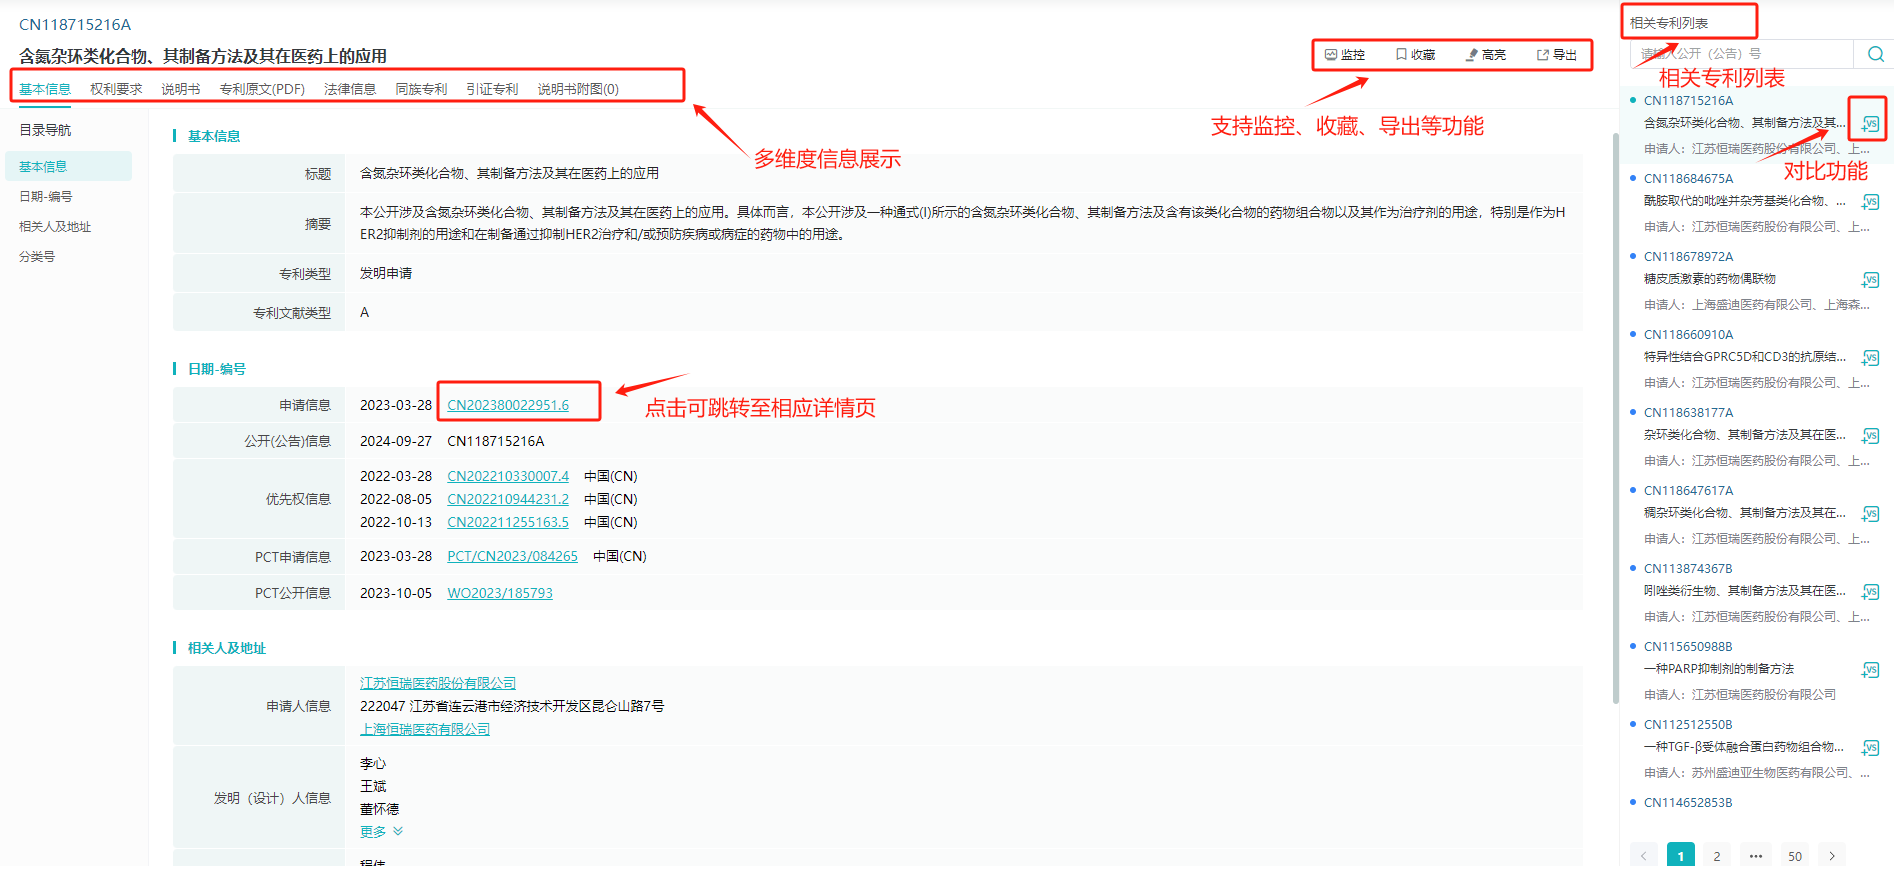Viewport: 1894px width, 869px height.
Task: Open CN114652853B in the related patents list
Action: coord(1688,803)
